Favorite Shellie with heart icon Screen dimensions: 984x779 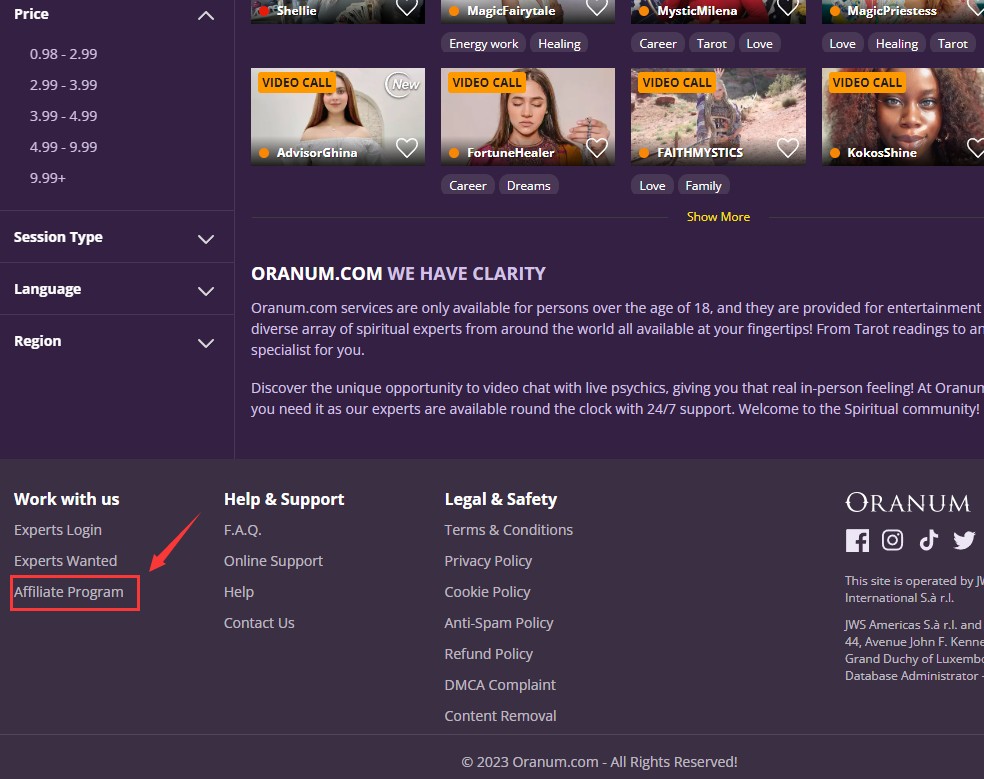coord(407,8)
